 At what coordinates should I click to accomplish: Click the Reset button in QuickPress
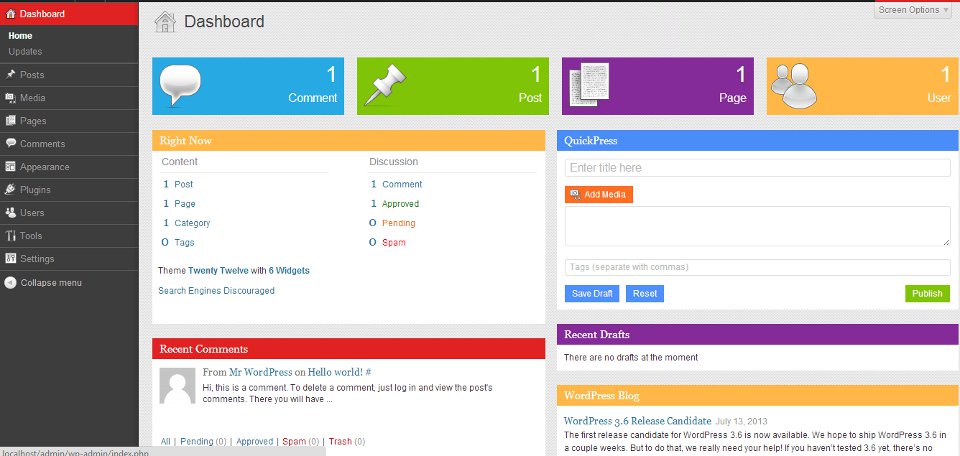[x=645, y=293]
